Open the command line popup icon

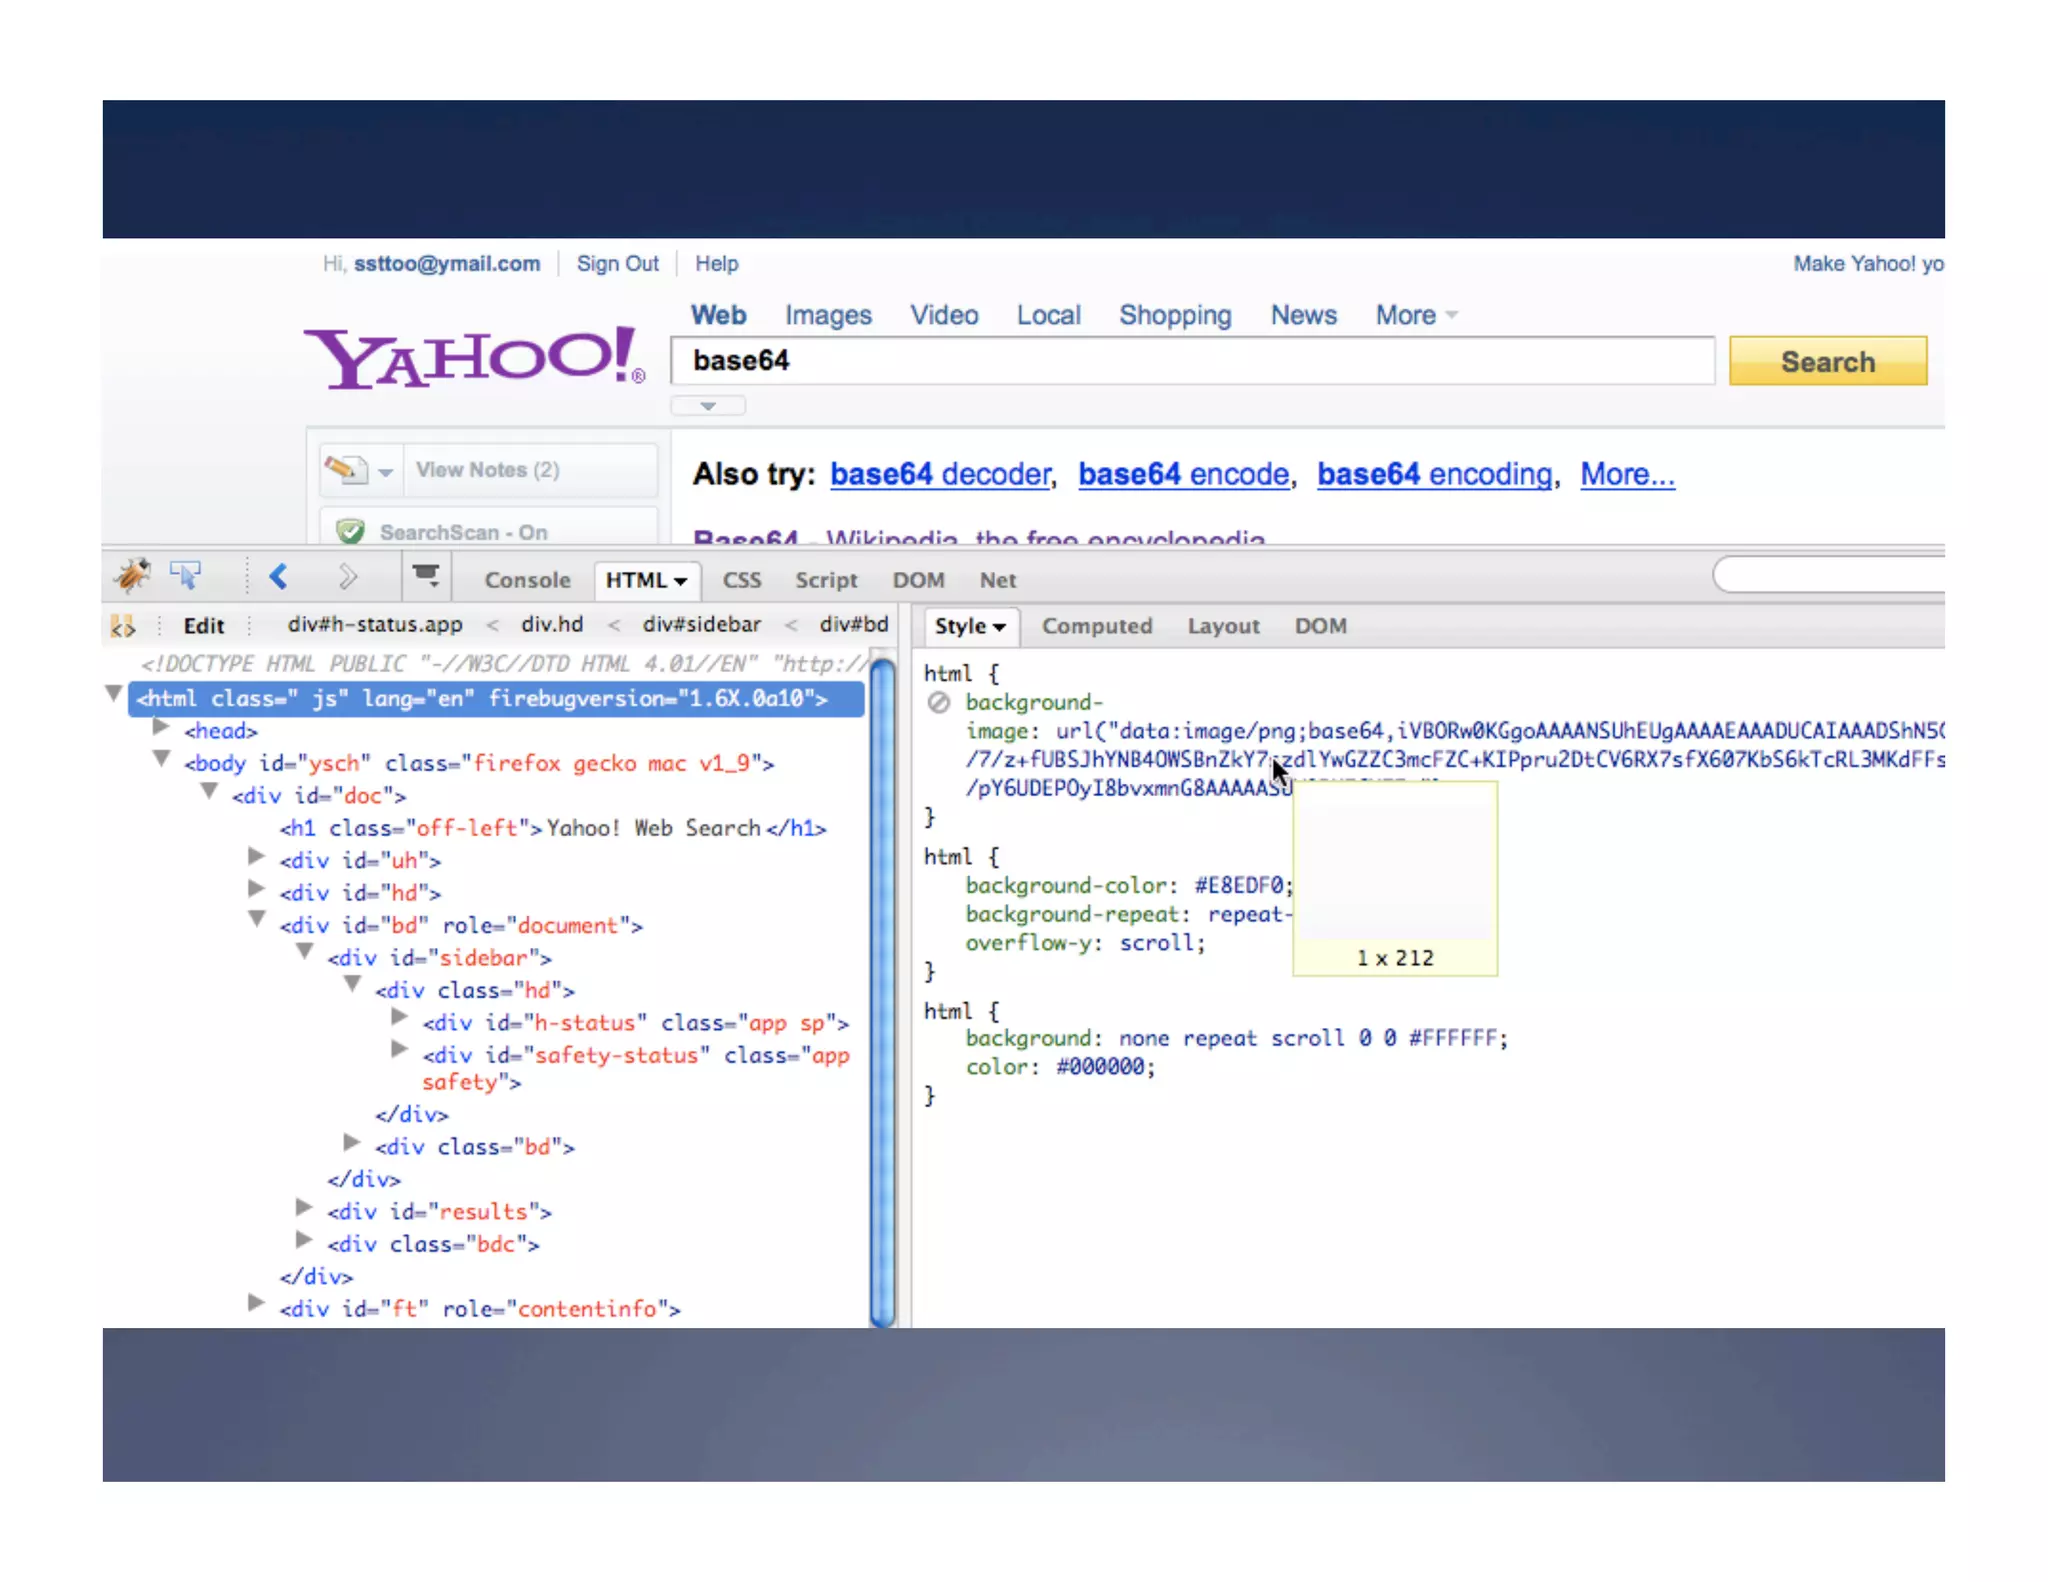coord(426,576)
